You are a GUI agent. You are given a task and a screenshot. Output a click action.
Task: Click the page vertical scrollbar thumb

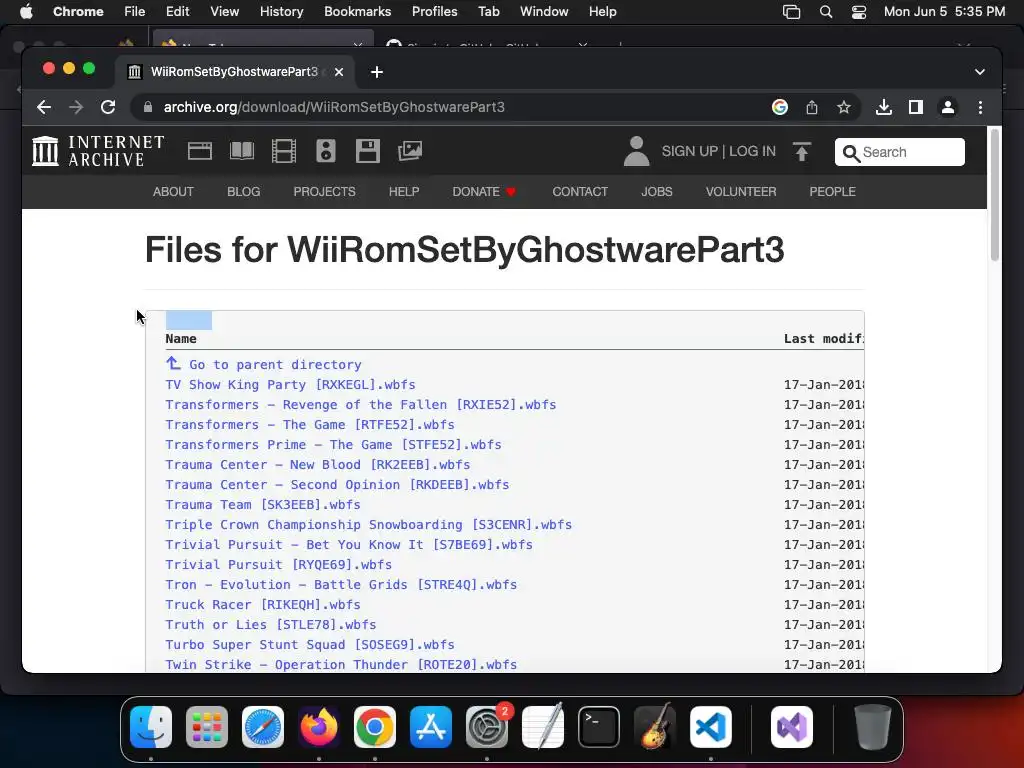pos(995,196)
